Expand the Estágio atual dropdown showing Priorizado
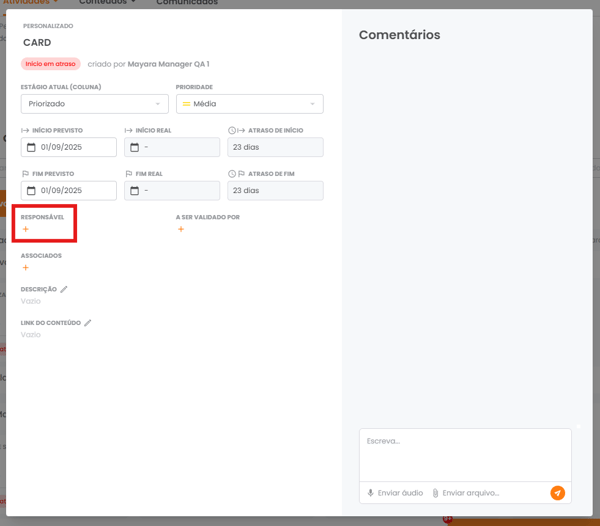Viewport: 600px width, 526px height. pyautogui.click(x=94, y=104)
